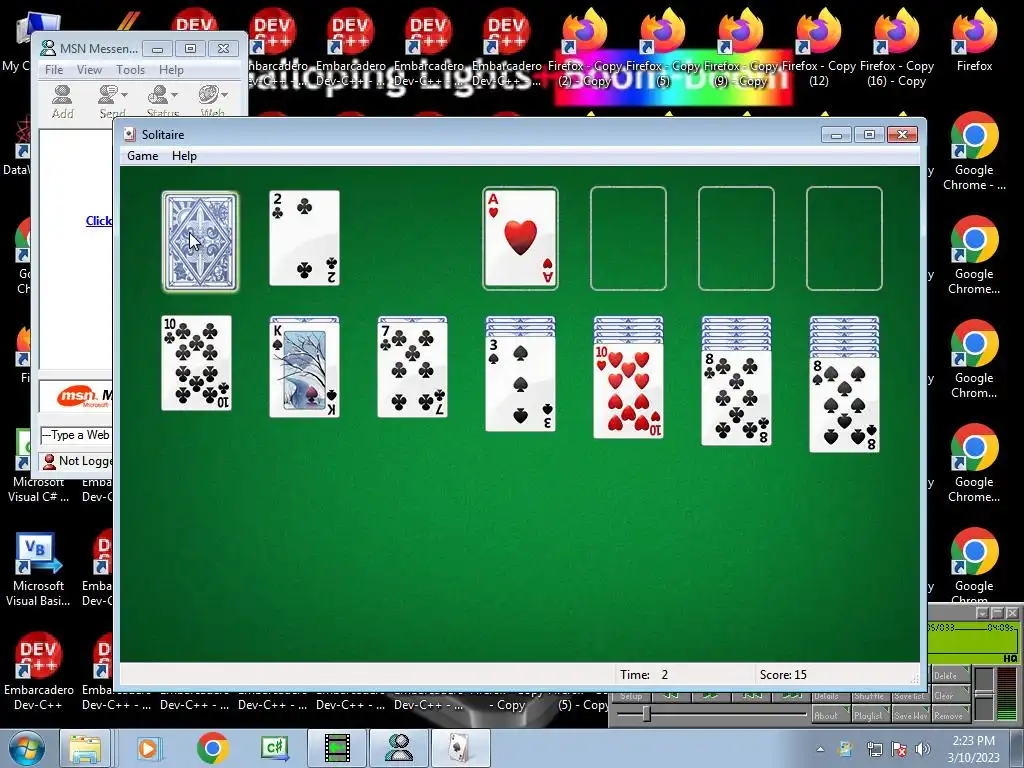Click the 'Not Logged' status in MSN Messenger

(77, 461)
